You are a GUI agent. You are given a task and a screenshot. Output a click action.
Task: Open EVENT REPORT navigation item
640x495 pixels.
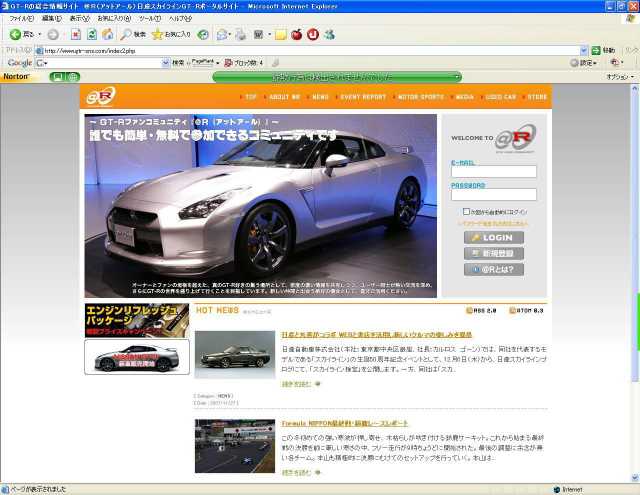tap(363, 97)
